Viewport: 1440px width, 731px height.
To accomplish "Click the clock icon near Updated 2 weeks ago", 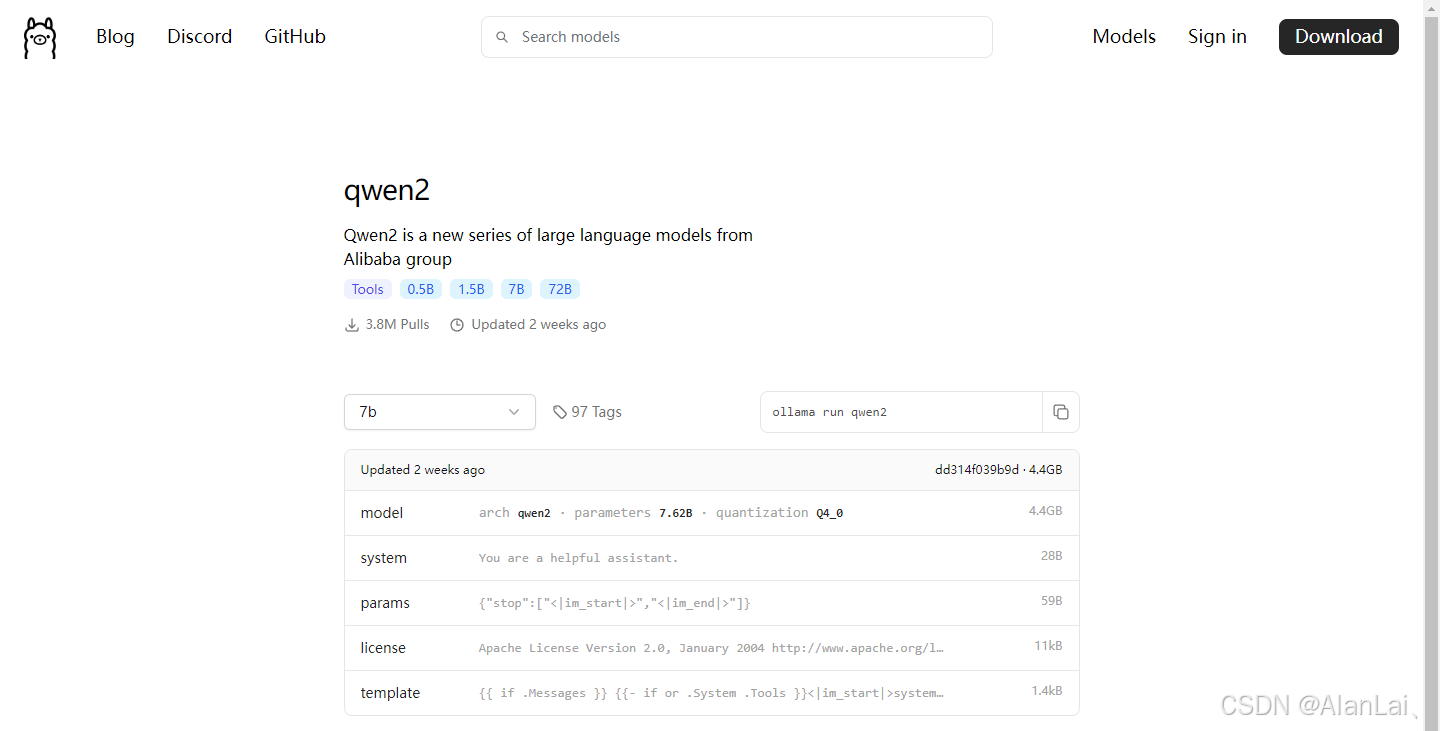I will [x=458, y=324].
